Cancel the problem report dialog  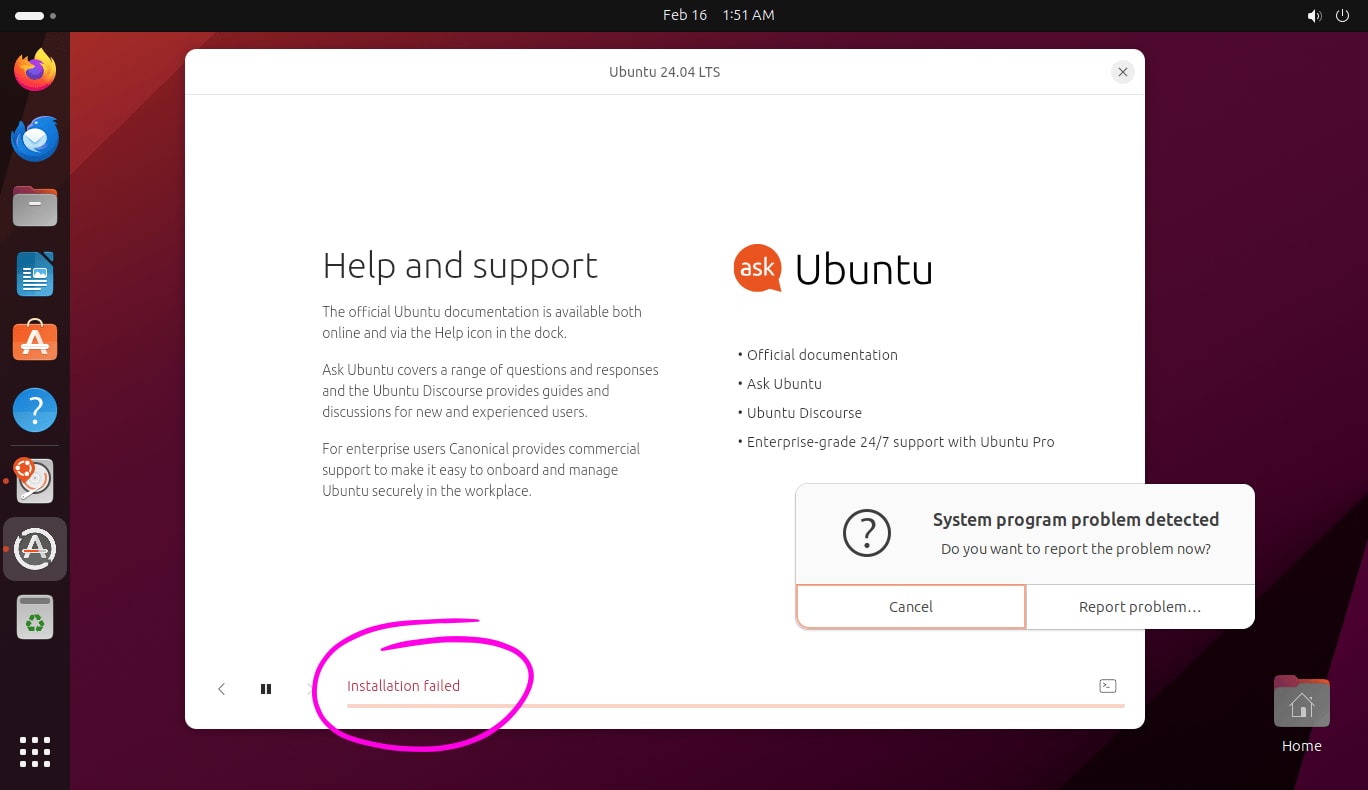[x=911, y=607]
